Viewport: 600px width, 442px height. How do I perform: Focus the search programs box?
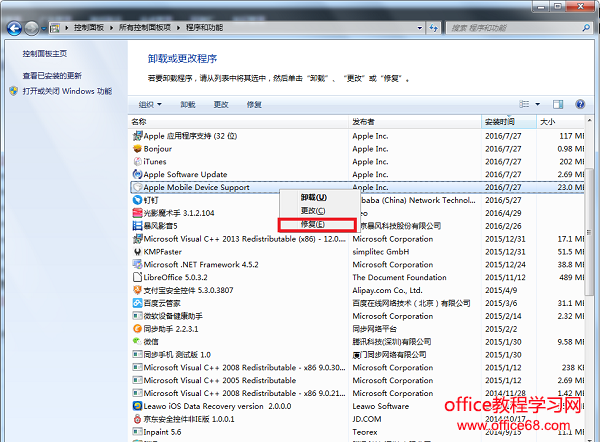[513, 28]
